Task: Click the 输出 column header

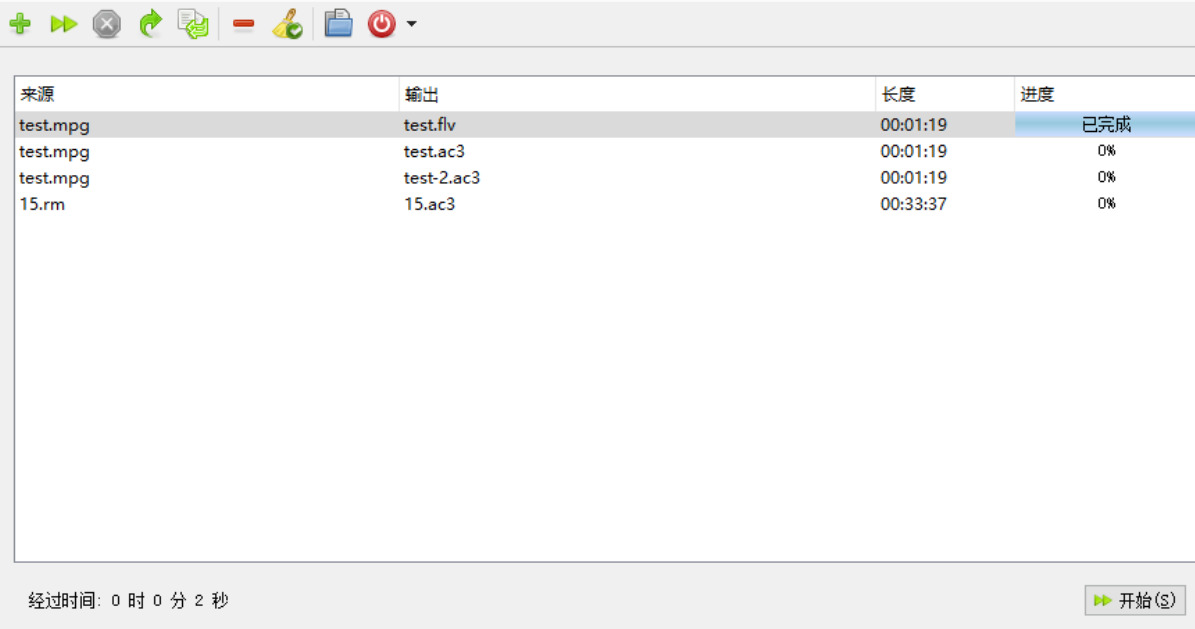Action: (637, 95)
